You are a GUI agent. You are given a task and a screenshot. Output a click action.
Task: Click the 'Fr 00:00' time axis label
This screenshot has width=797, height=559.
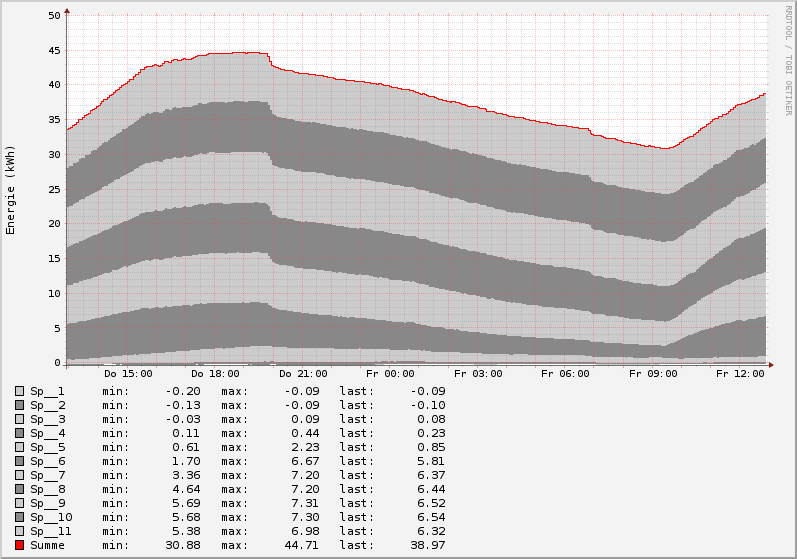[390, 374]
